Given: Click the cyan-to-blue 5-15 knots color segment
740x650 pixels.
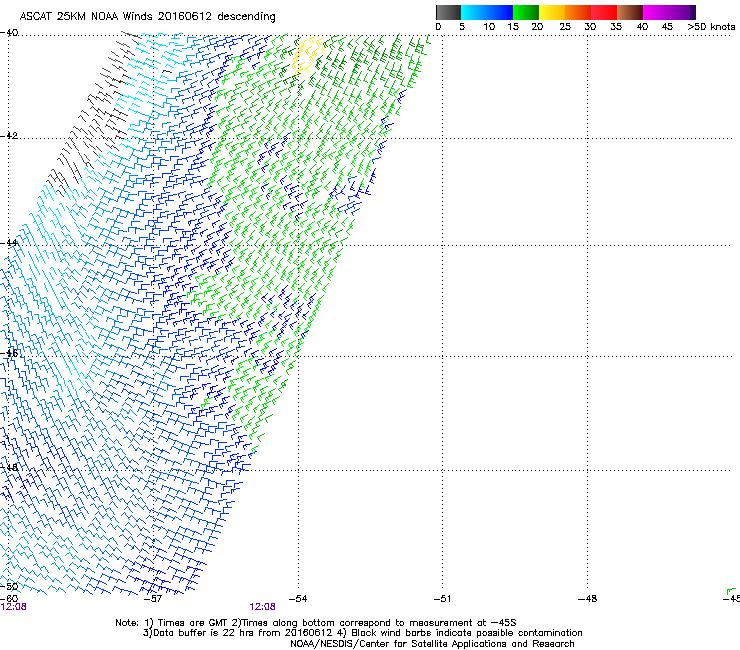Looking at the screenshot, I should coord(487,12).
